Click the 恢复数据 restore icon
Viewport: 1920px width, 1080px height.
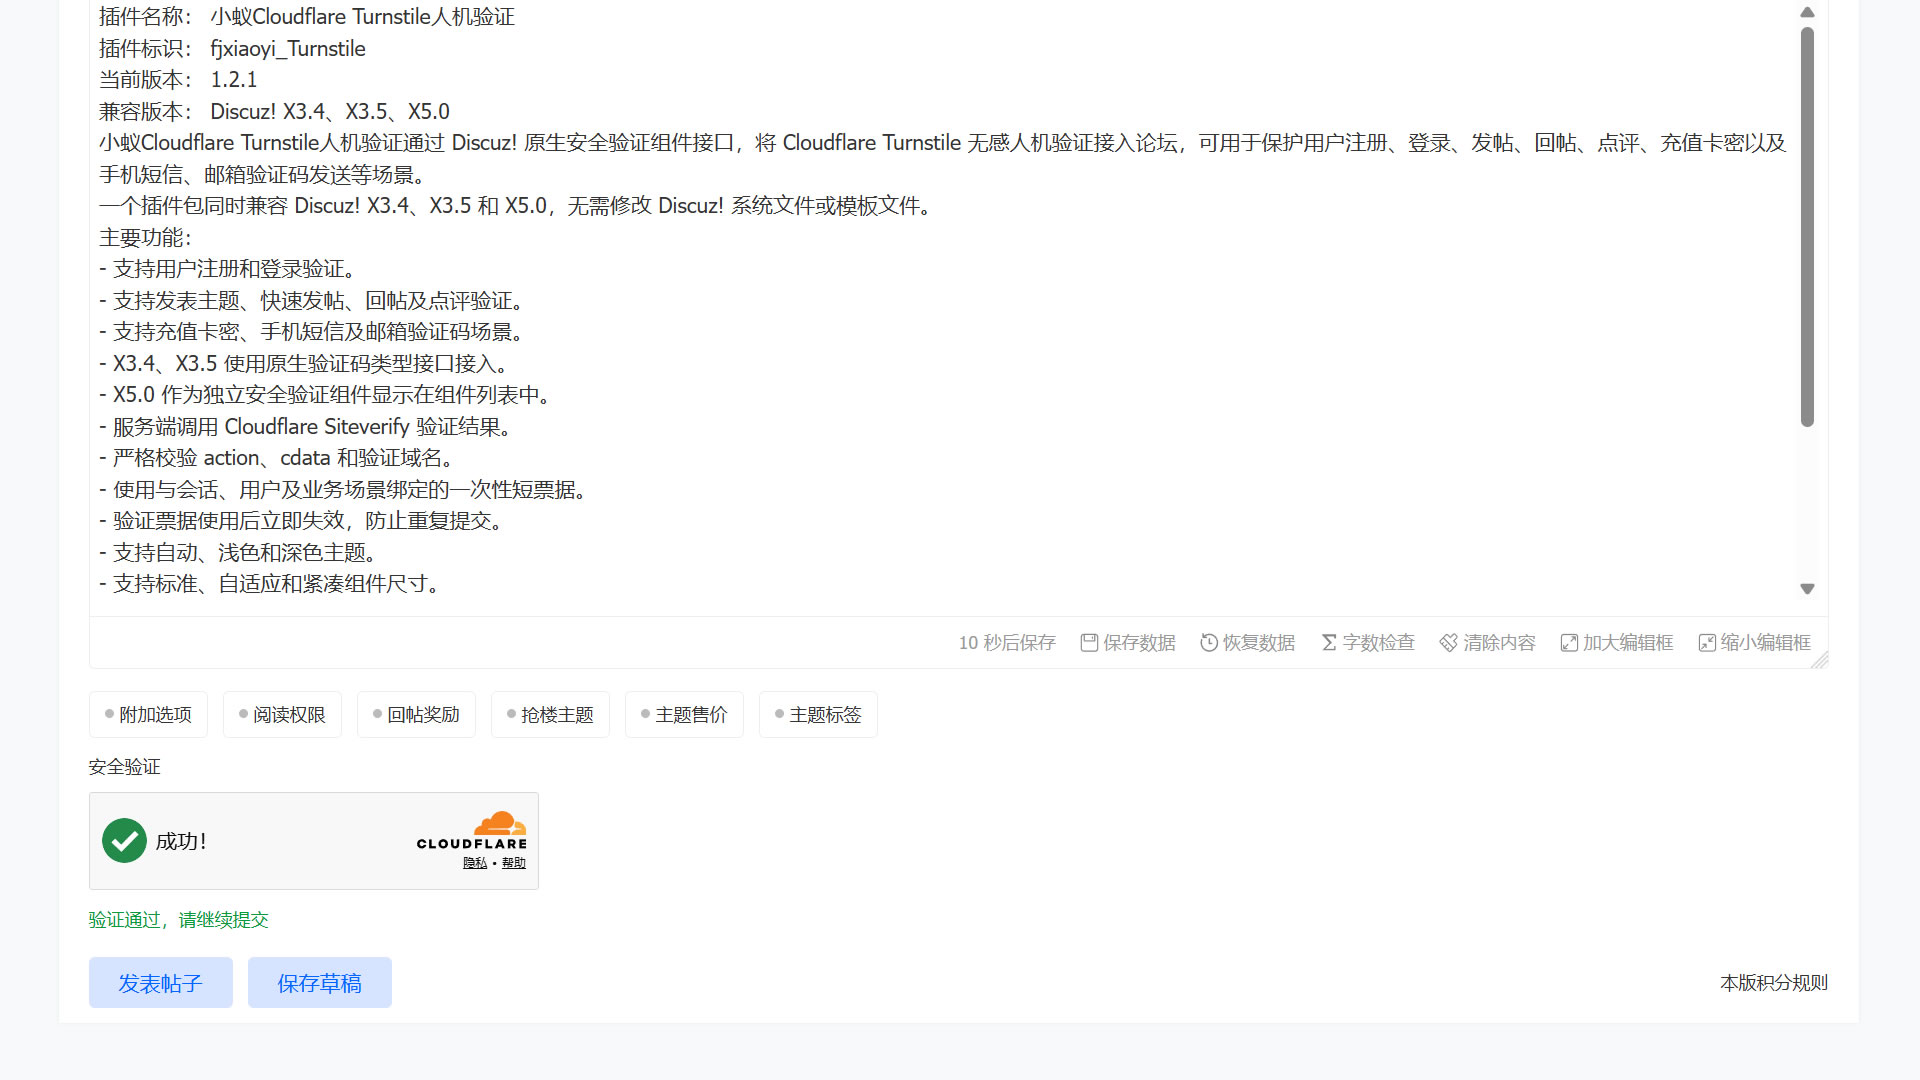[x=1209, y=643]
